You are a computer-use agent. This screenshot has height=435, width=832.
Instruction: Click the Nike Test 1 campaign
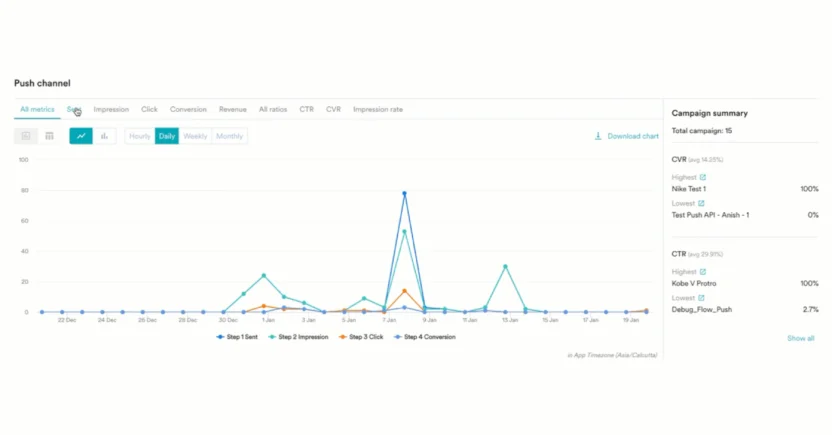click(x=689, y=189)
